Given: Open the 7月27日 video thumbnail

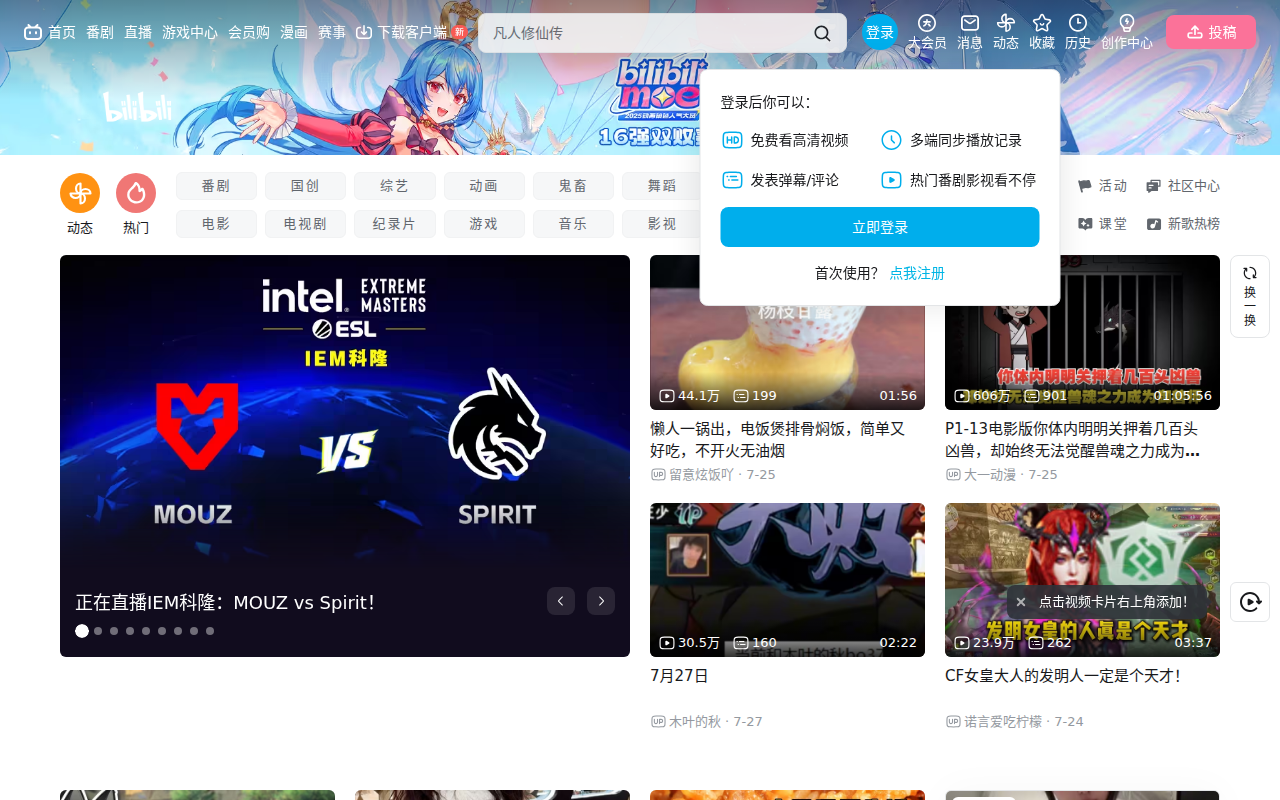Looking at the screenshot, I should tap(787, 580).
